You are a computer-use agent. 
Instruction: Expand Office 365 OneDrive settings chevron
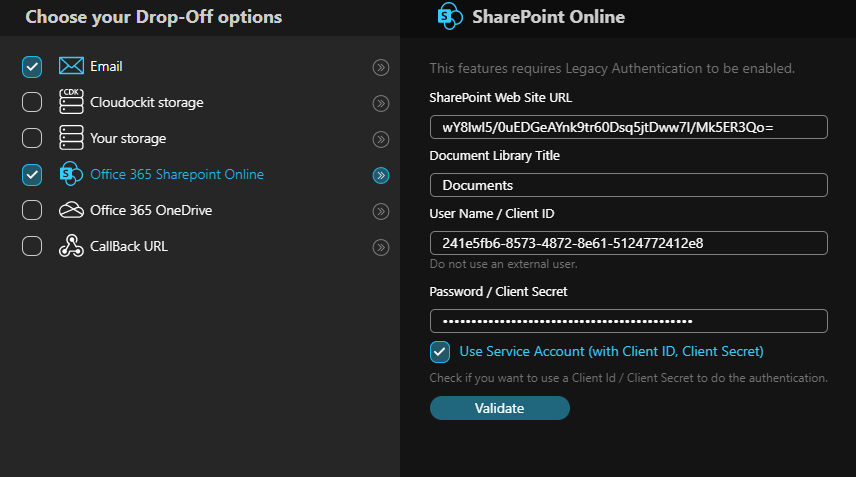pyautogui.click(x=381, y=211)
